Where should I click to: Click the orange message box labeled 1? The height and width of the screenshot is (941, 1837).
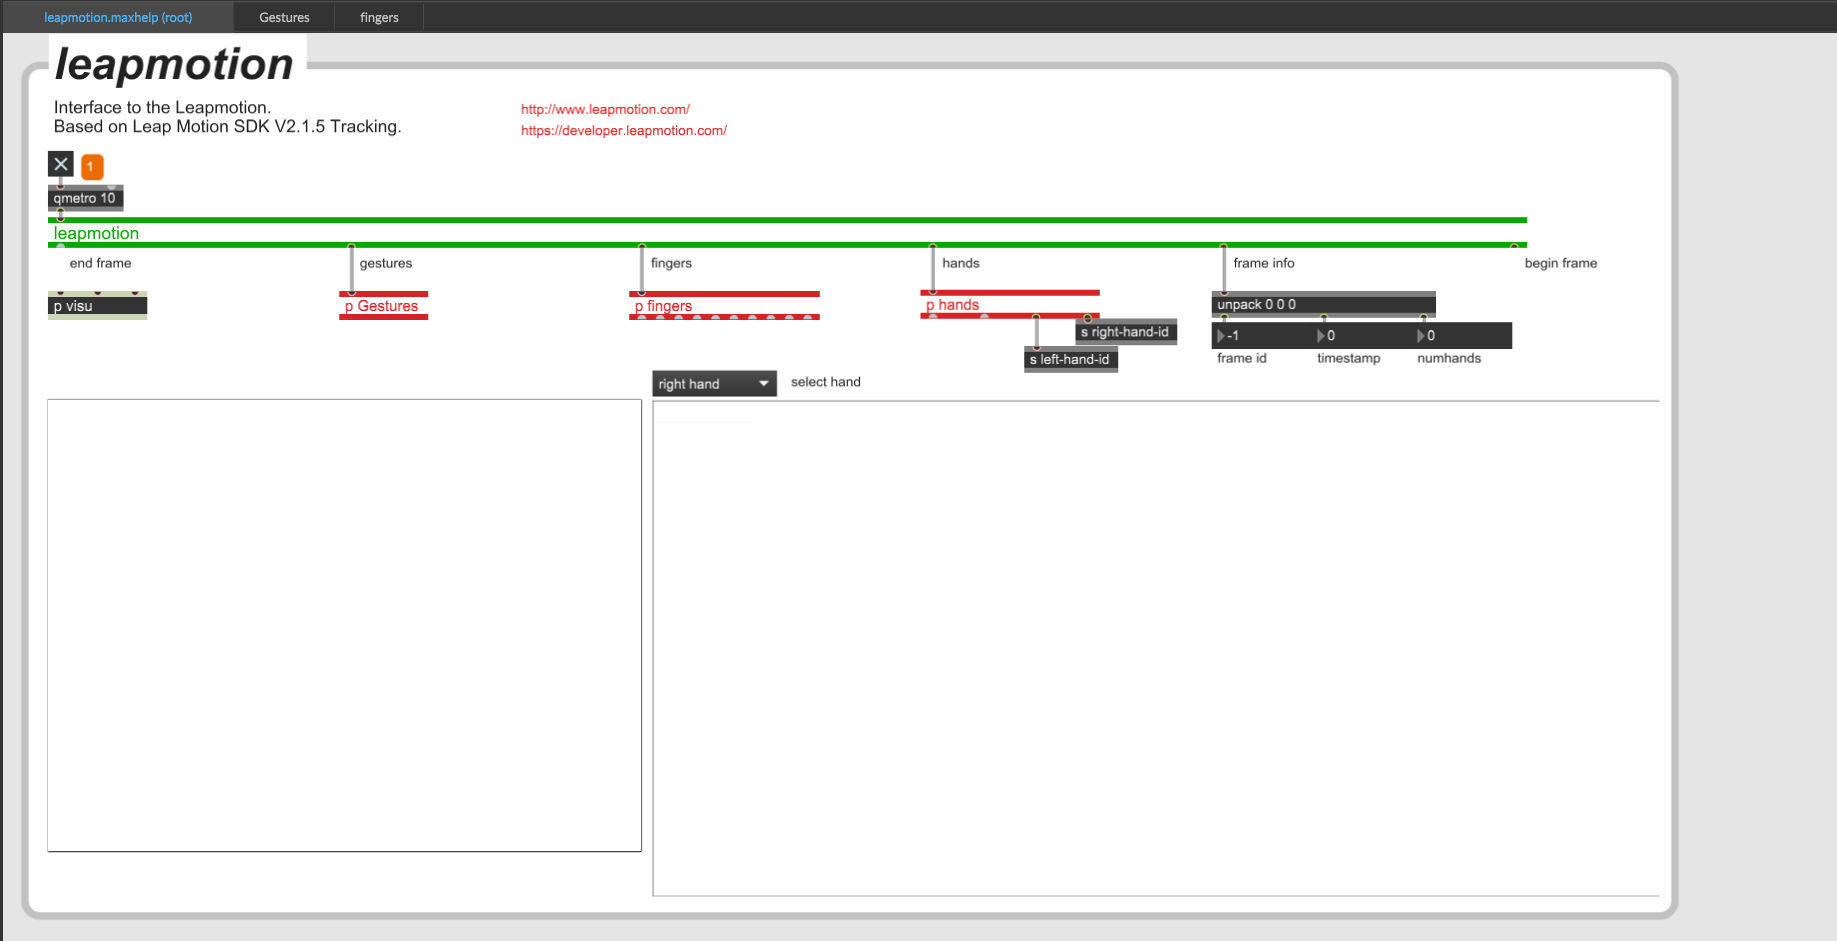[x=92, y=167]
